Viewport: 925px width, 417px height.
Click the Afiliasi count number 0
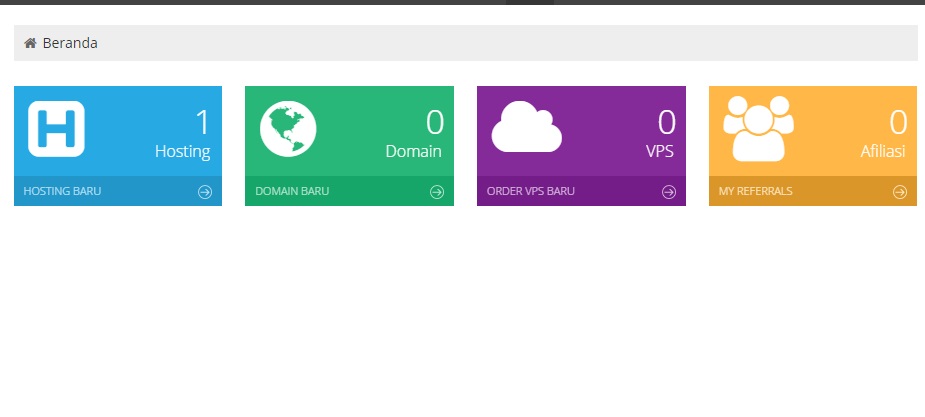(898, 123)
